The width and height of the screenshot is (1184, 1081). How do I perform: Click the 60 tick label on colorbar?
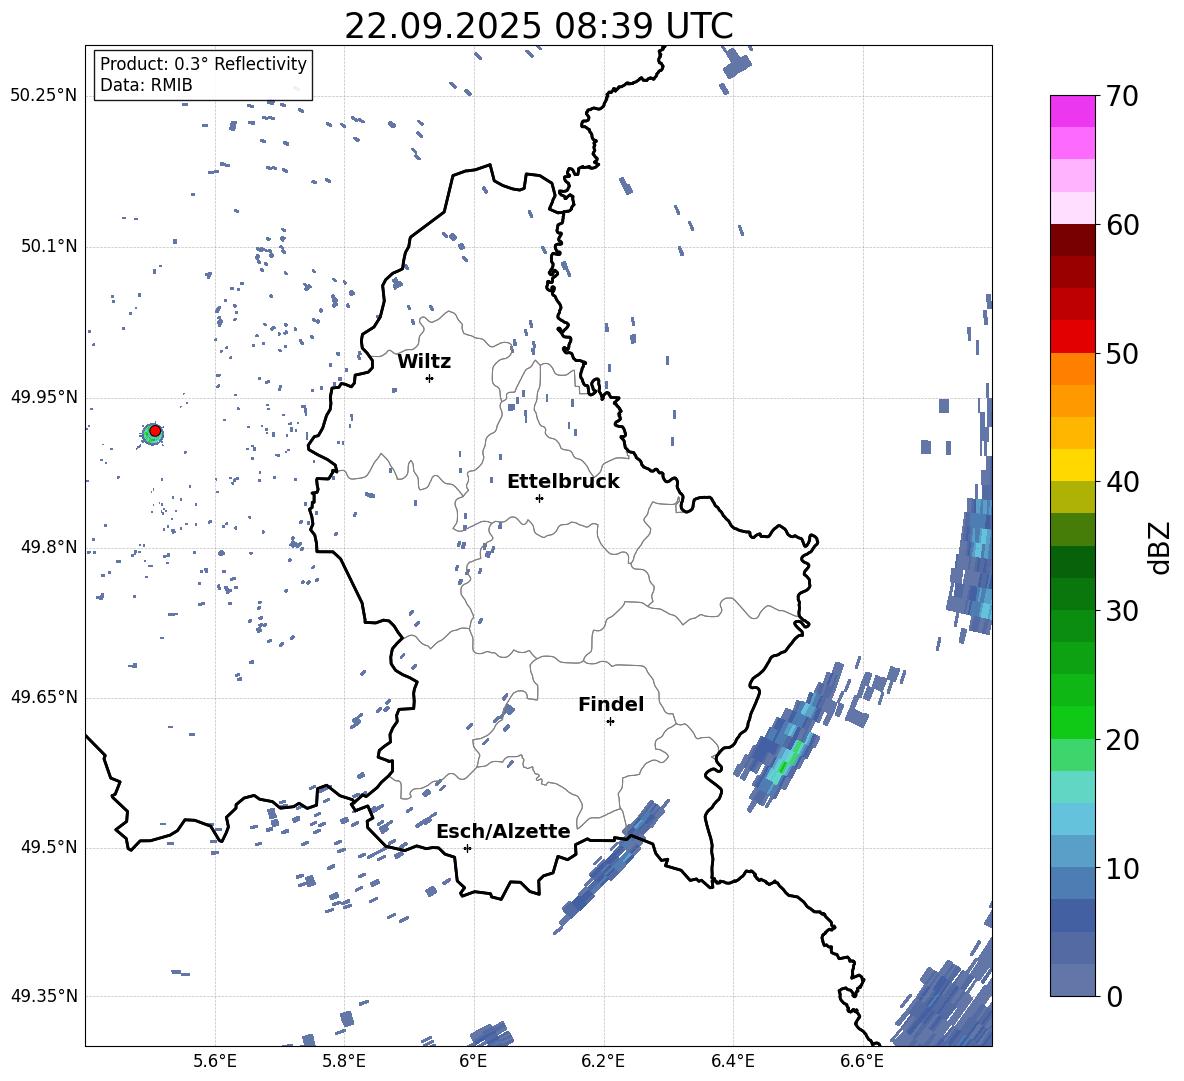1122,225
